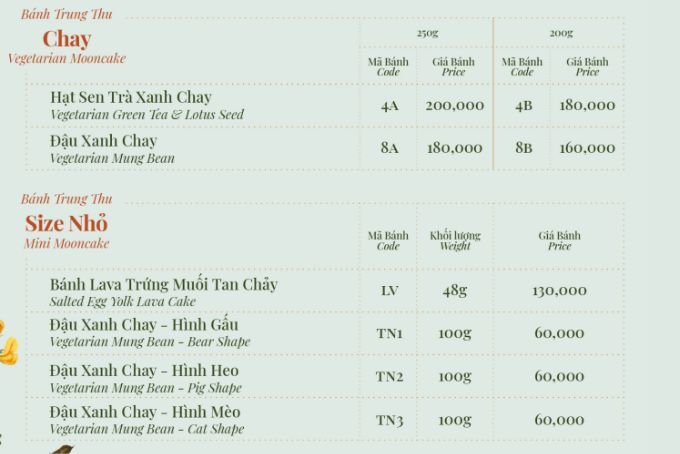The image size is (680, 454).
Task: Click the TN2 cake code
Action: click(390, 377)
